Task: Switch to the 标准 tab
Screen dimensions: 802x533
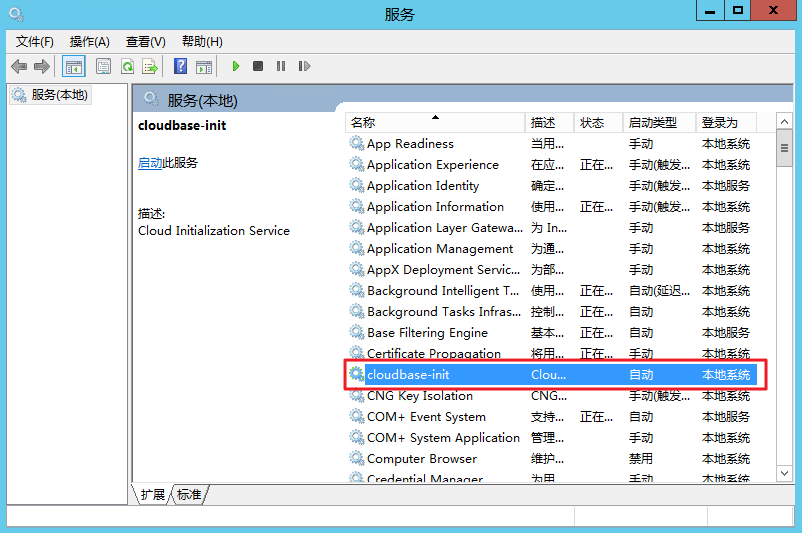Action: pyautogui.click(x=189, y=495)
